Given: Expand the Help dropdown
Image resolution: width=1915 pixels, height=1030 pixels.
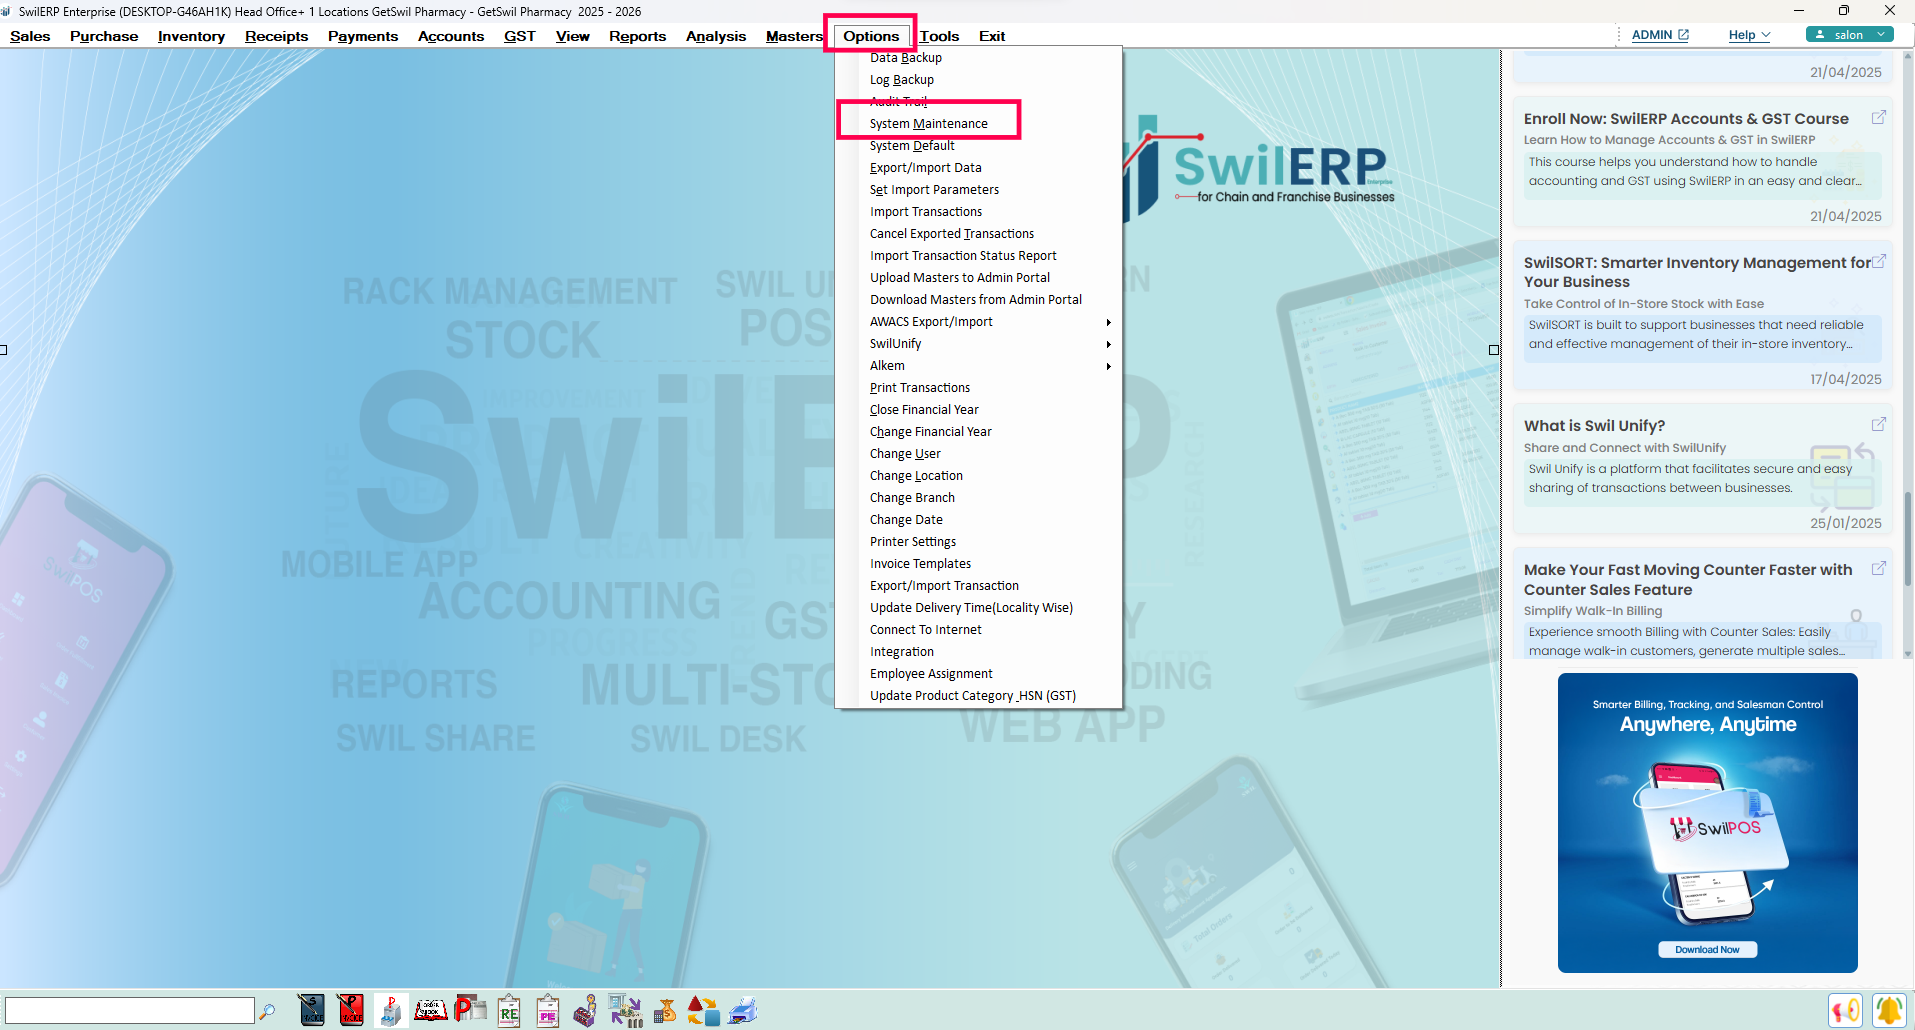Looking at the screenshot, I should pyautogui.click(x=1749, y=35).
